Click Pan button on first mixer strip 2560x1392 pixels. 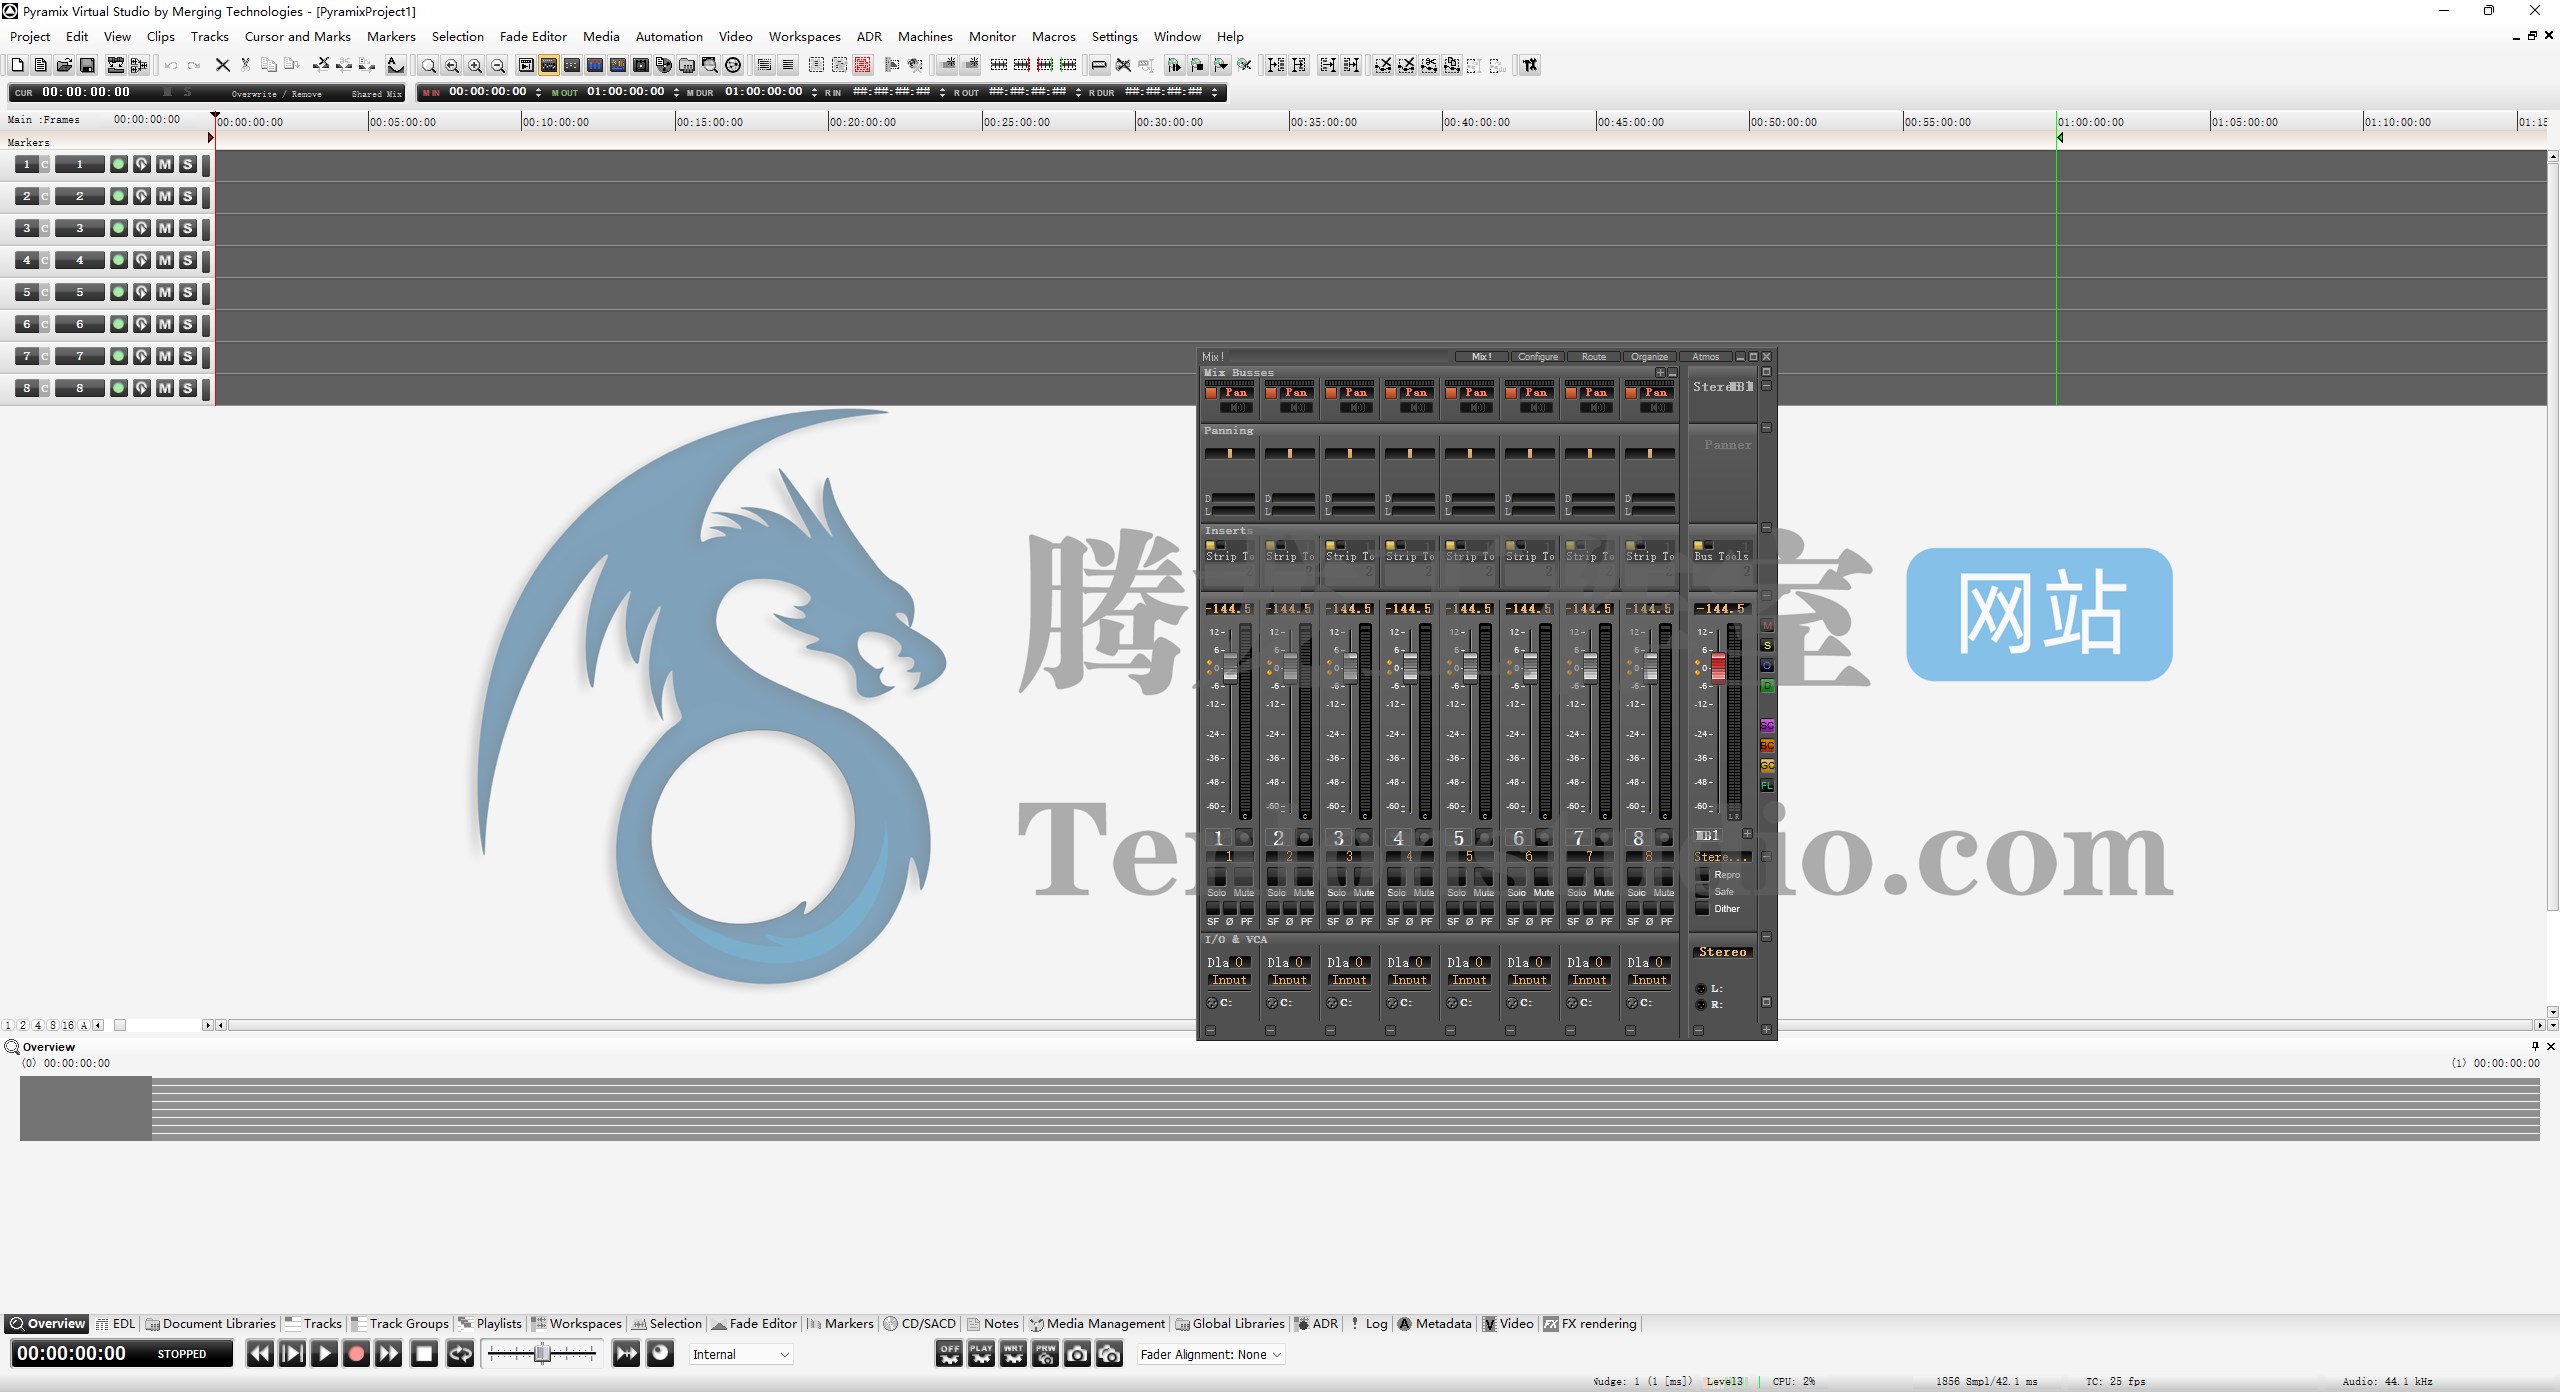tap(1236, 393)
